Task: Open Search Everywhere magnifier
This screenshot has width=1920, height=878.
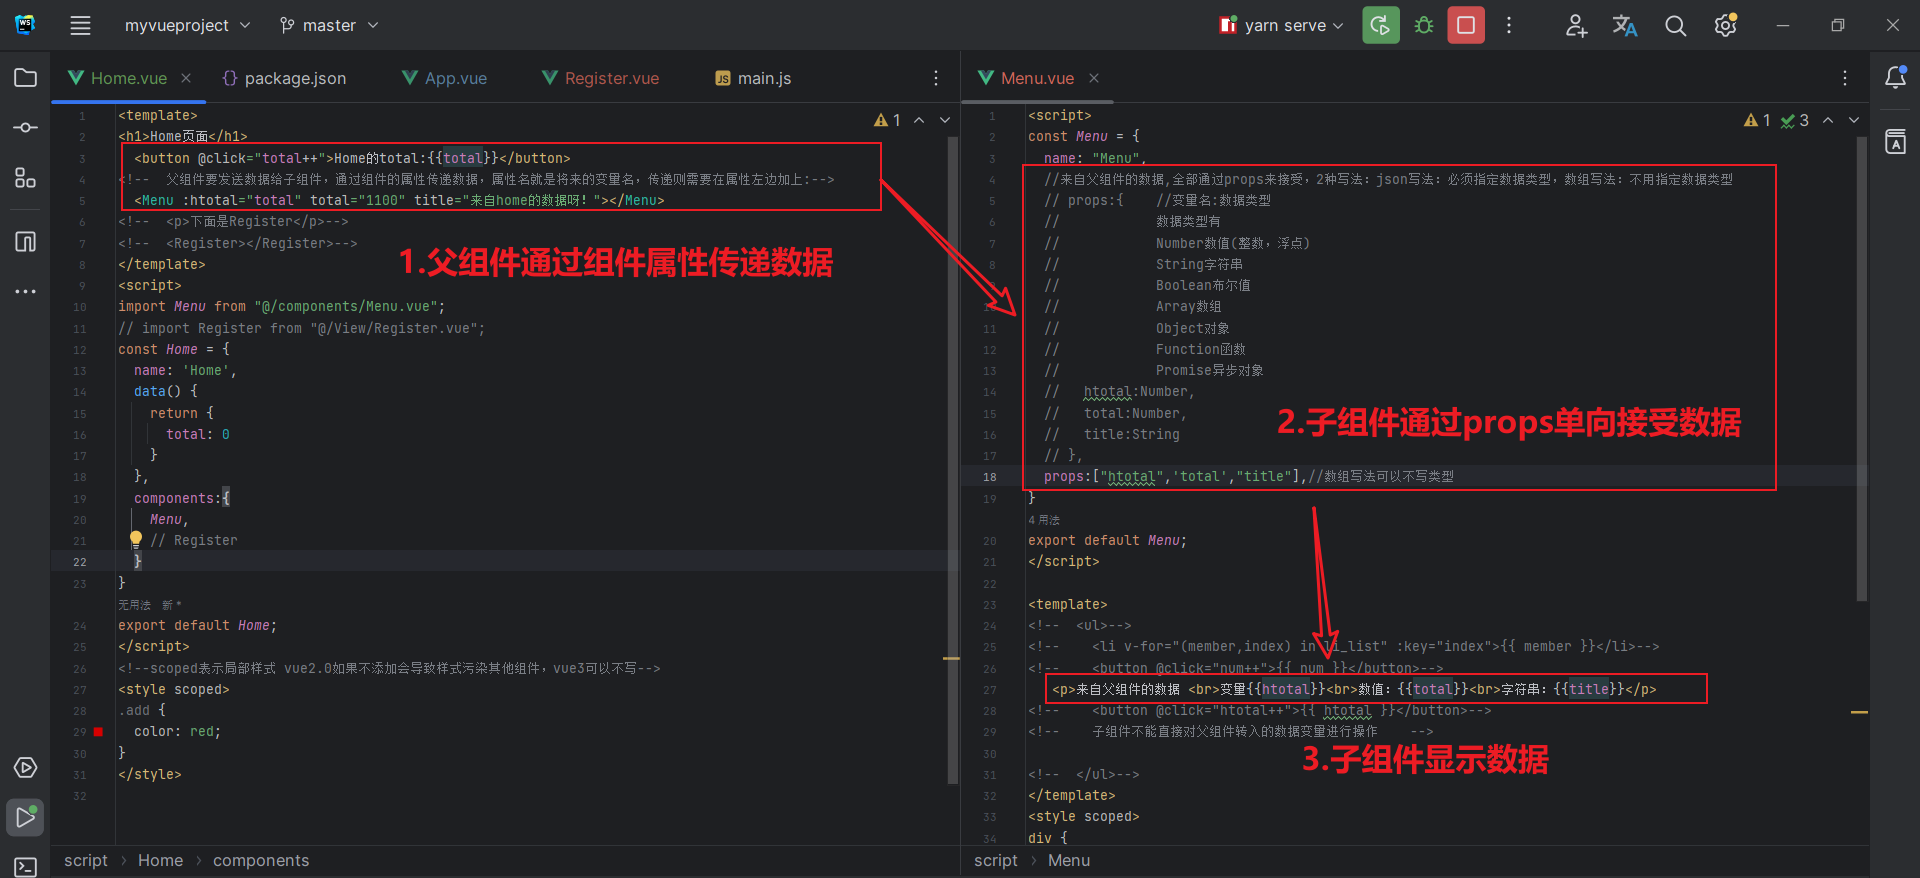Action: pos(1675,26)
